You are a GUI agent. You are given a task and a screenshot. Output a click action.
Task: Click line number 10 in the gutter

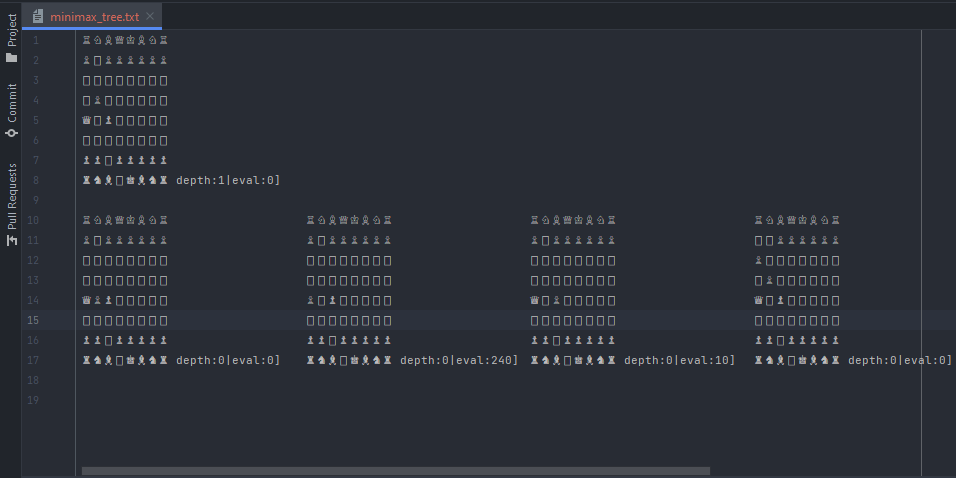pyautogui.click(x=33, y=220)
